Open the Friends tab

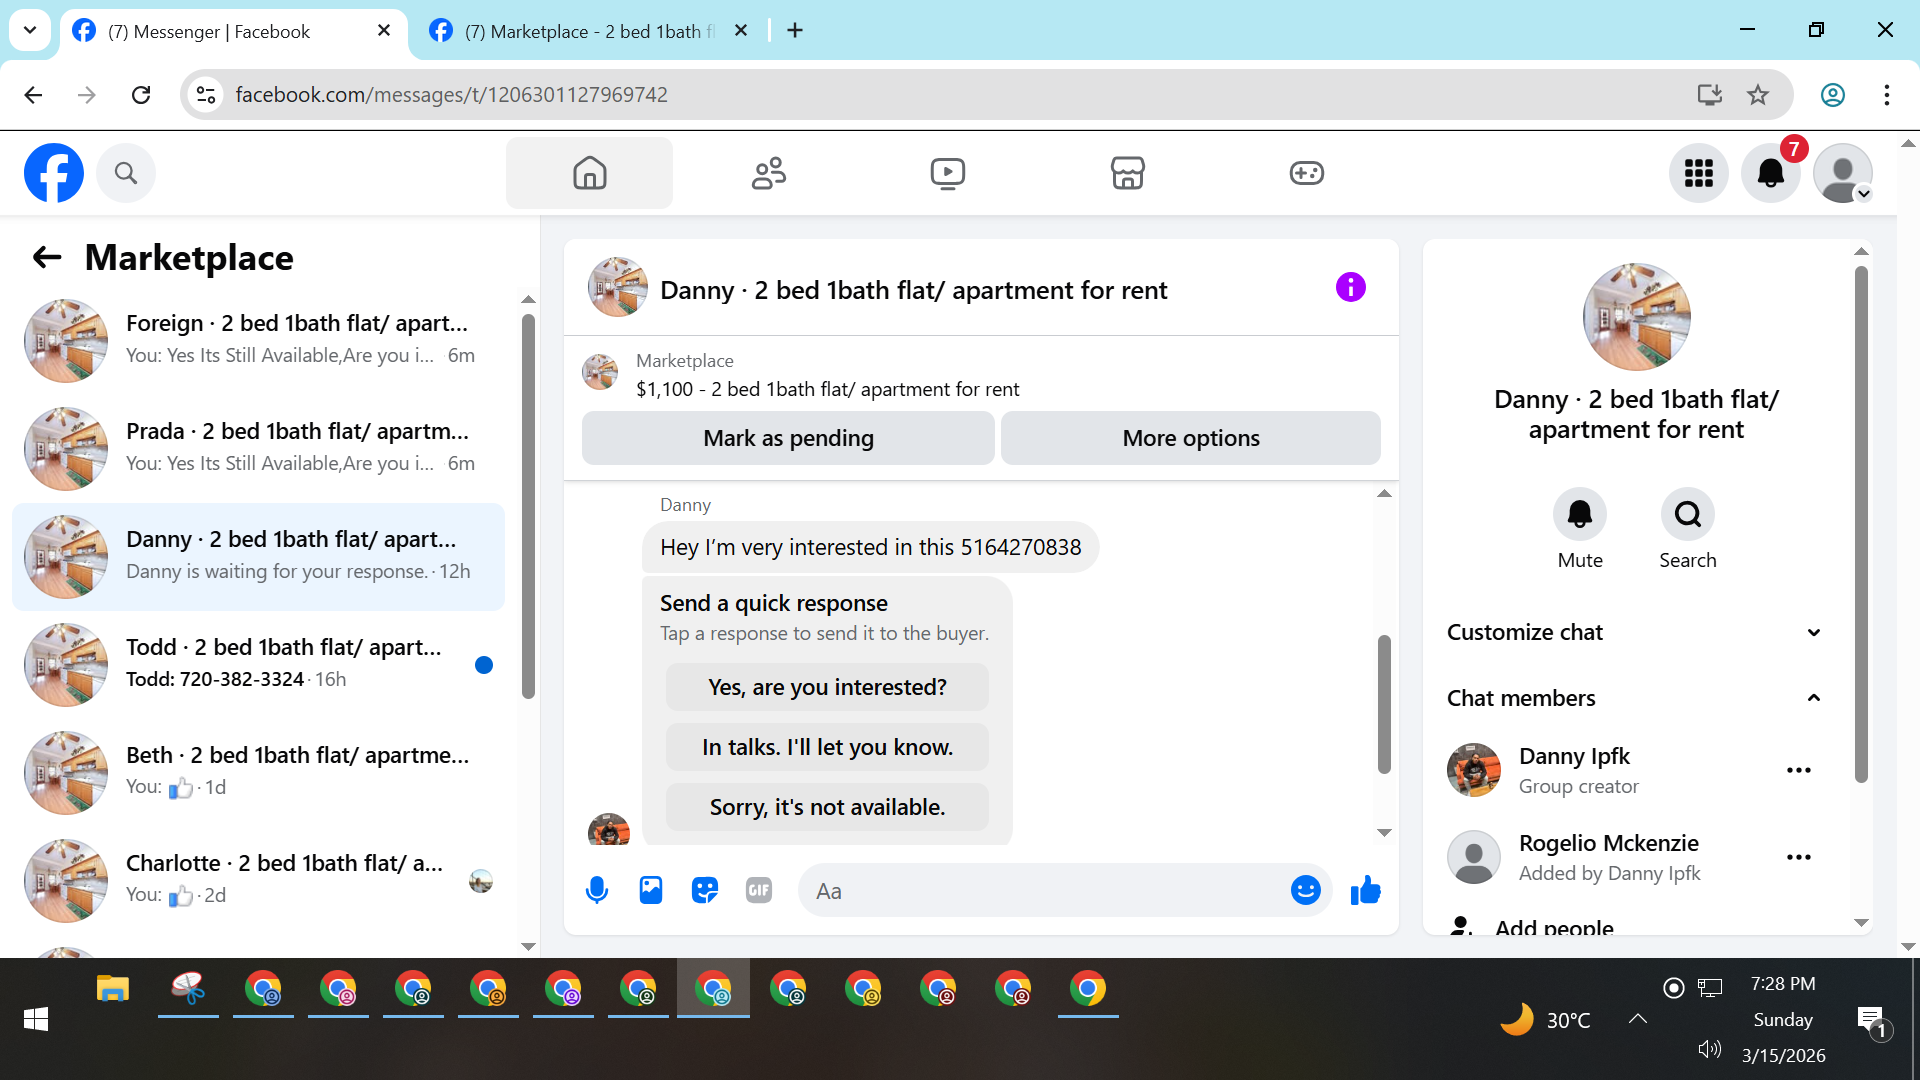point(768,173)
